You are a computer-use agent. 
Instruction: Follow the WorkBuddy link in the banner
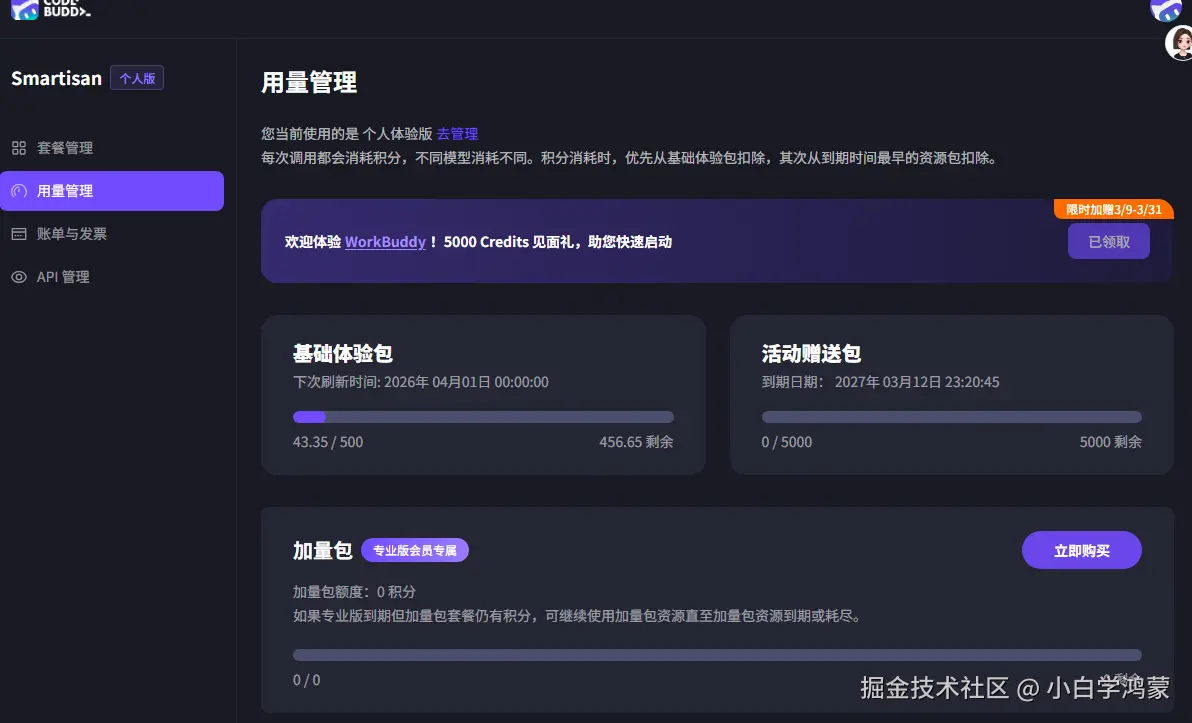pyautogui.click(x=385, y=241)
